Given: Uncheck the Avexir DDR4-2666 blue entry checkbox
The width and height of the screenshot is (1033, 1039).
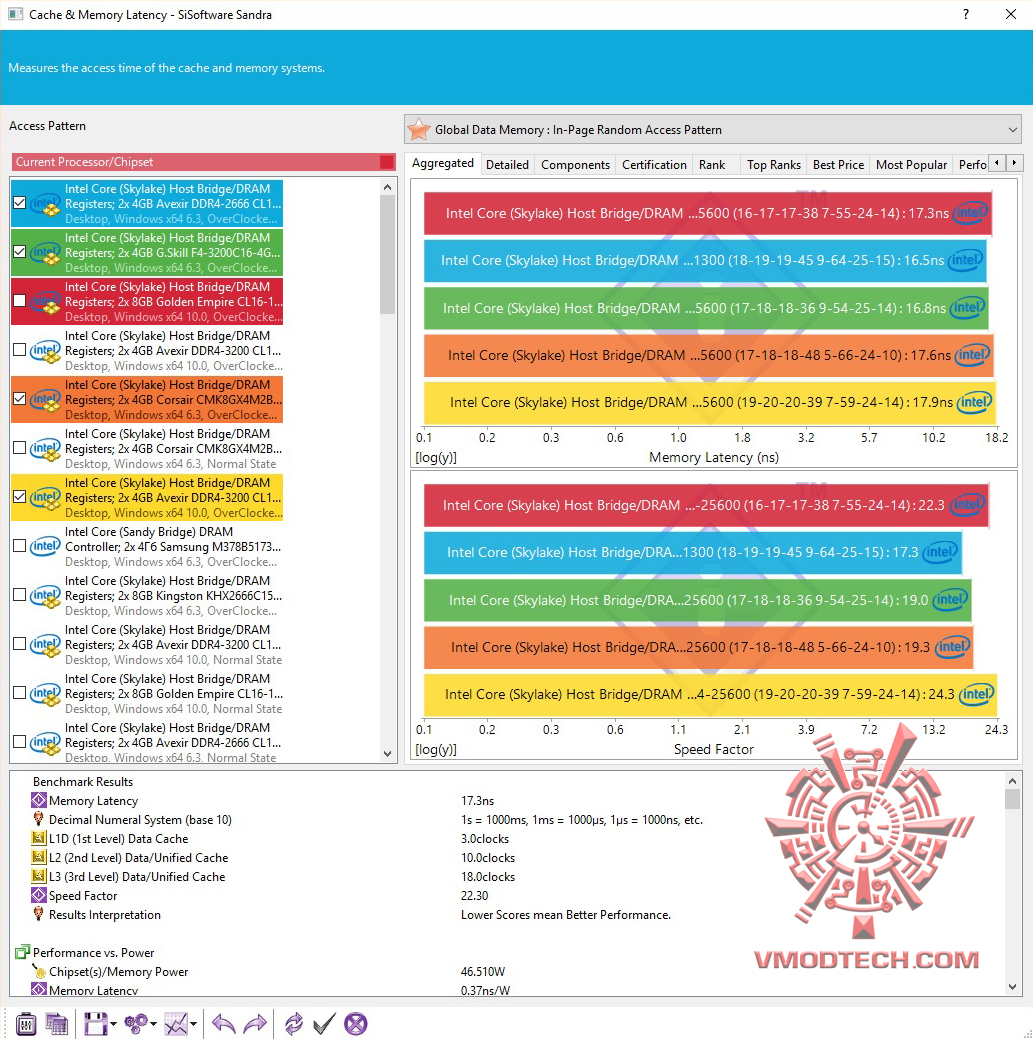Looking at the screenshot, I should (19, 203).
